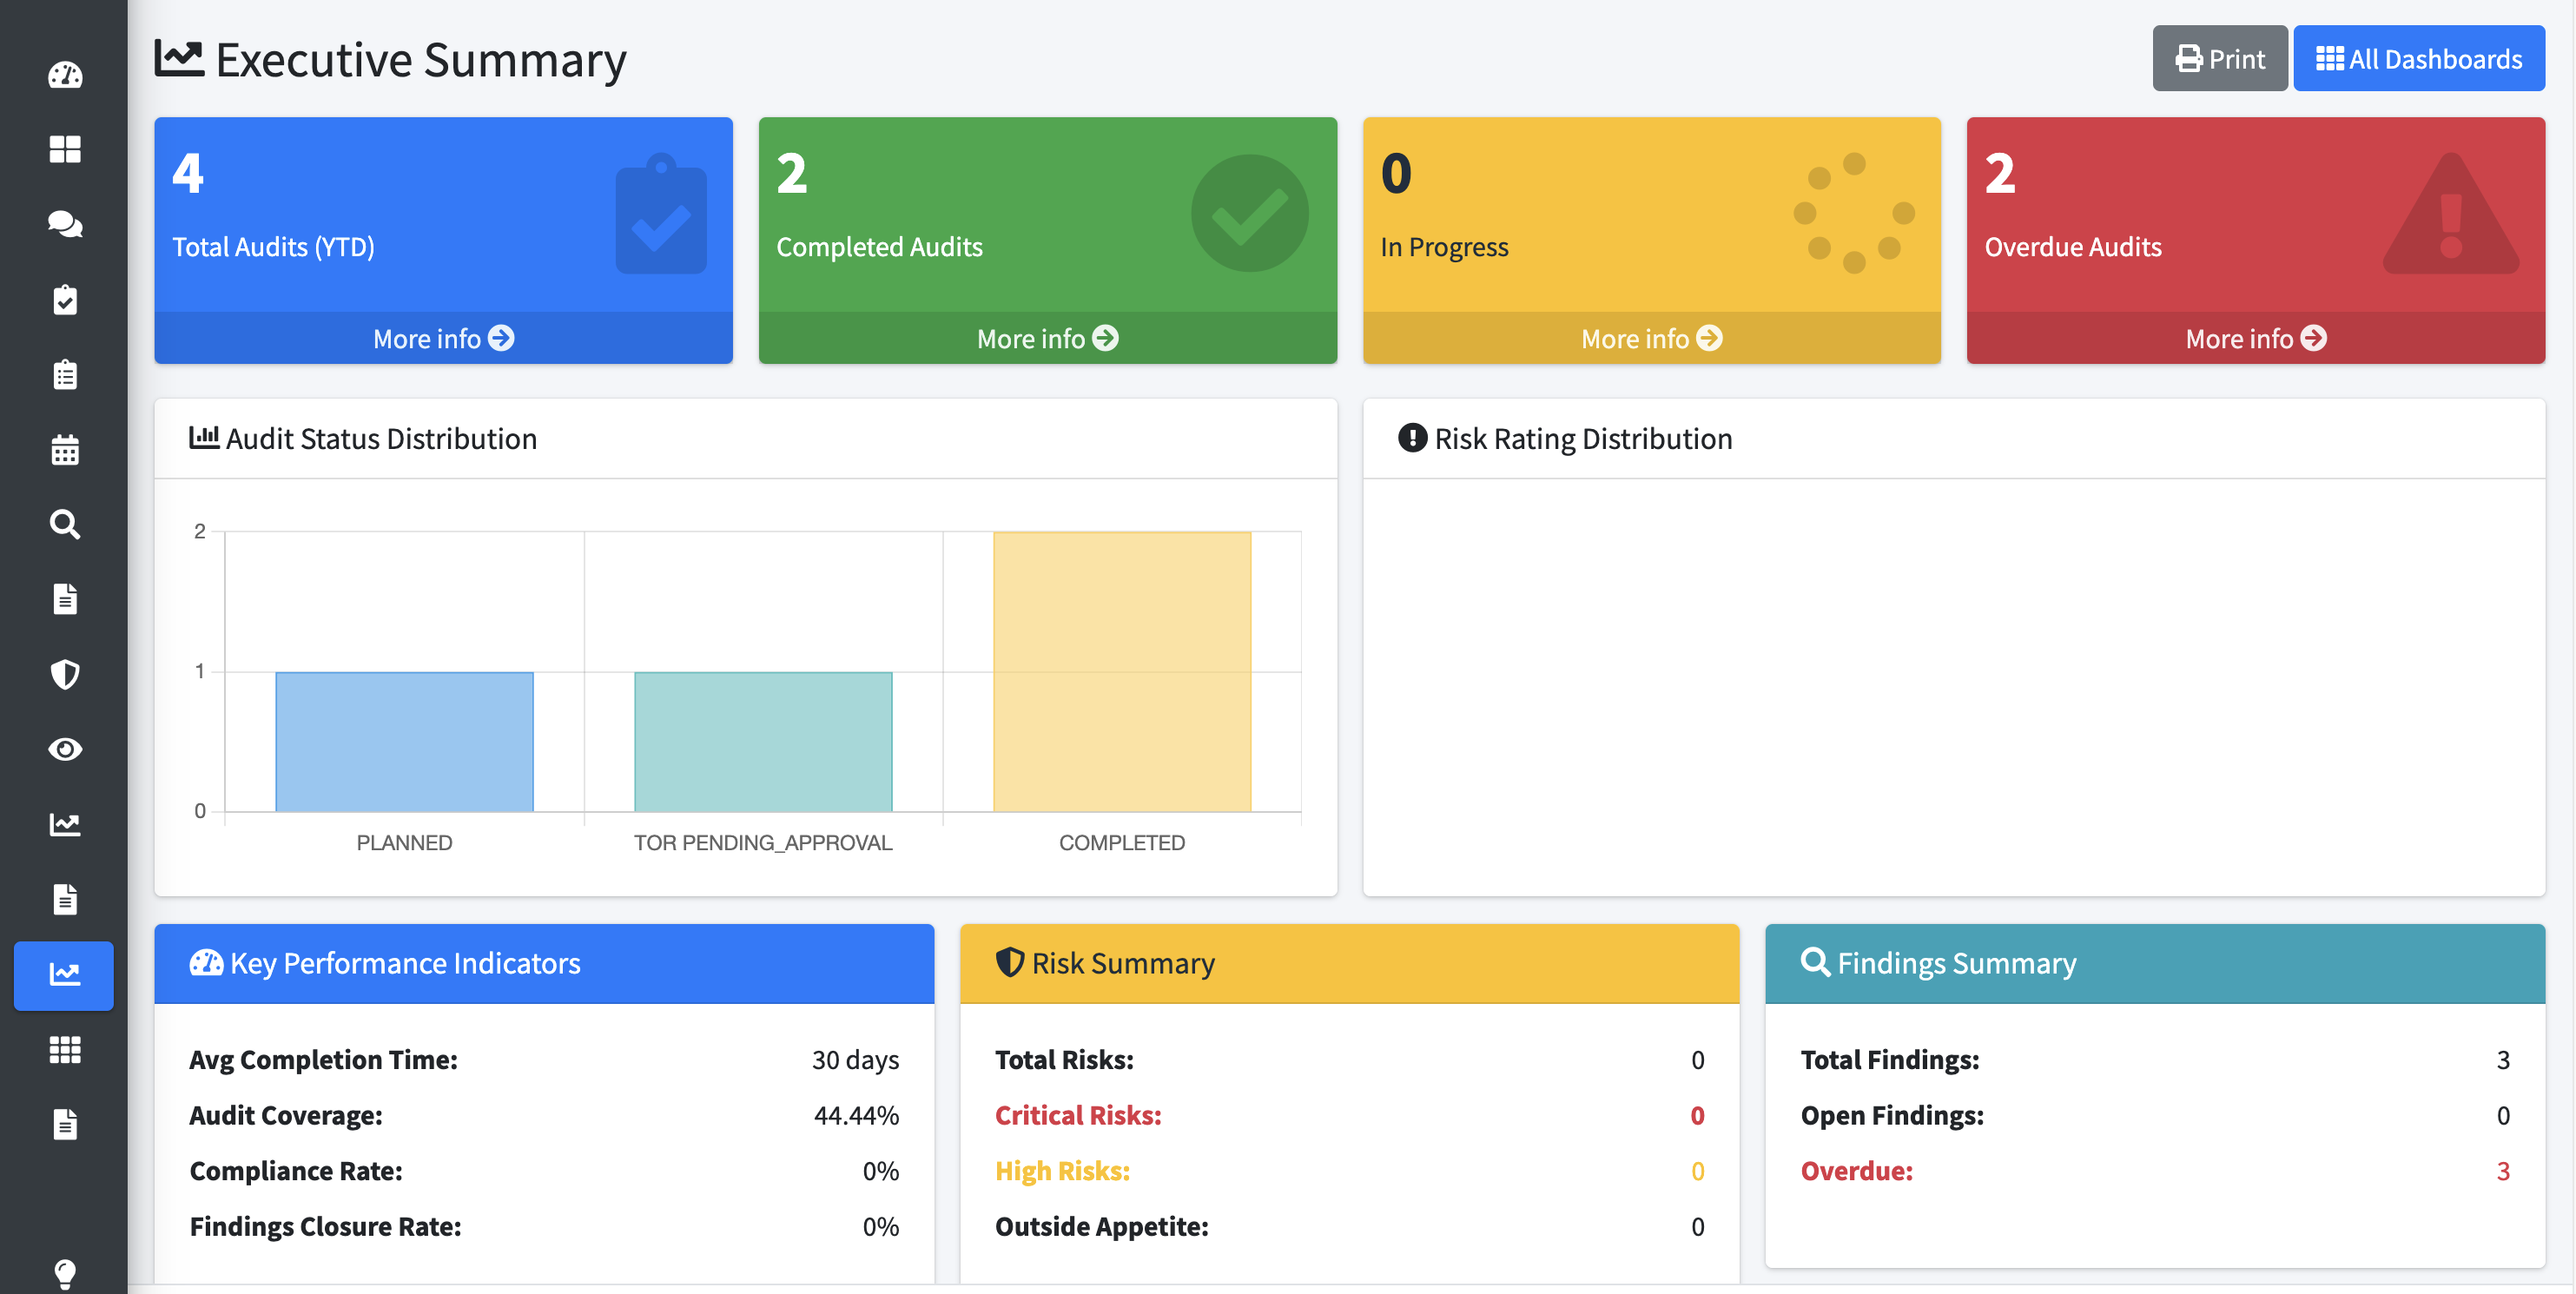
Task: Open the dashboard speedometer icon in sidebar
Action: pyautogui.click(x=64, y=75)
